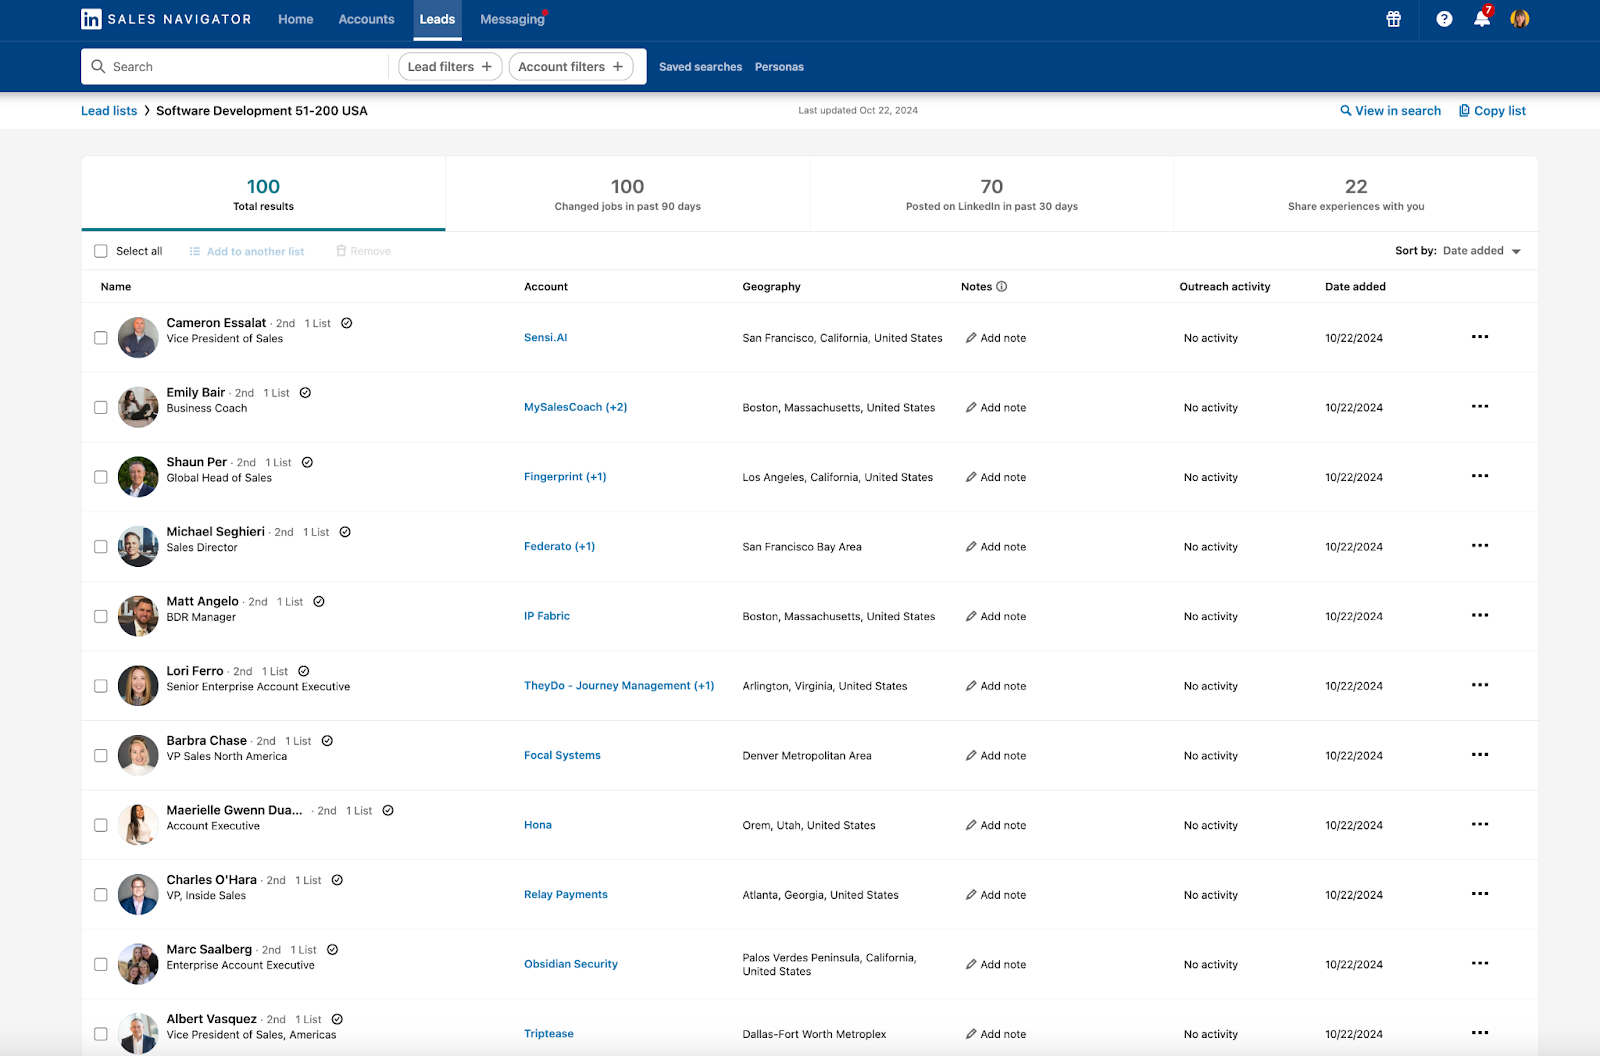Click saved checkmark icon beside Cameron Essalat
The width and height of the screenshot is (1600, 1056).
(x=347, y=323)
